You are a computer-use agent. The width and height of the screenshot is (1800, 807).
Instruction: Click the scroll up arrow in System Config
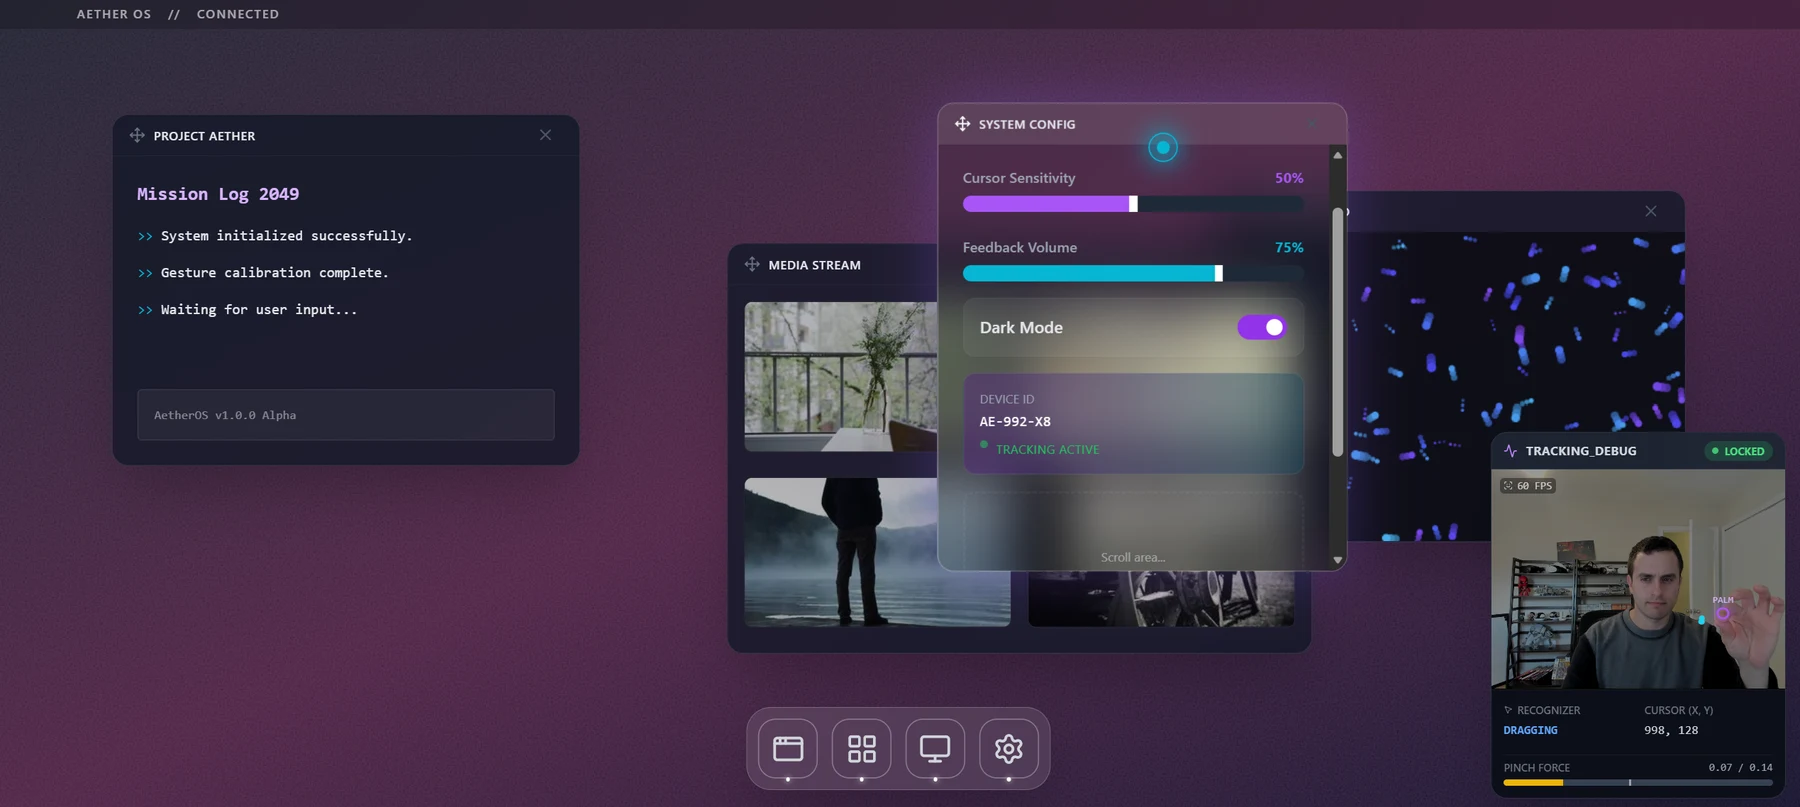tap(1337, 155)
